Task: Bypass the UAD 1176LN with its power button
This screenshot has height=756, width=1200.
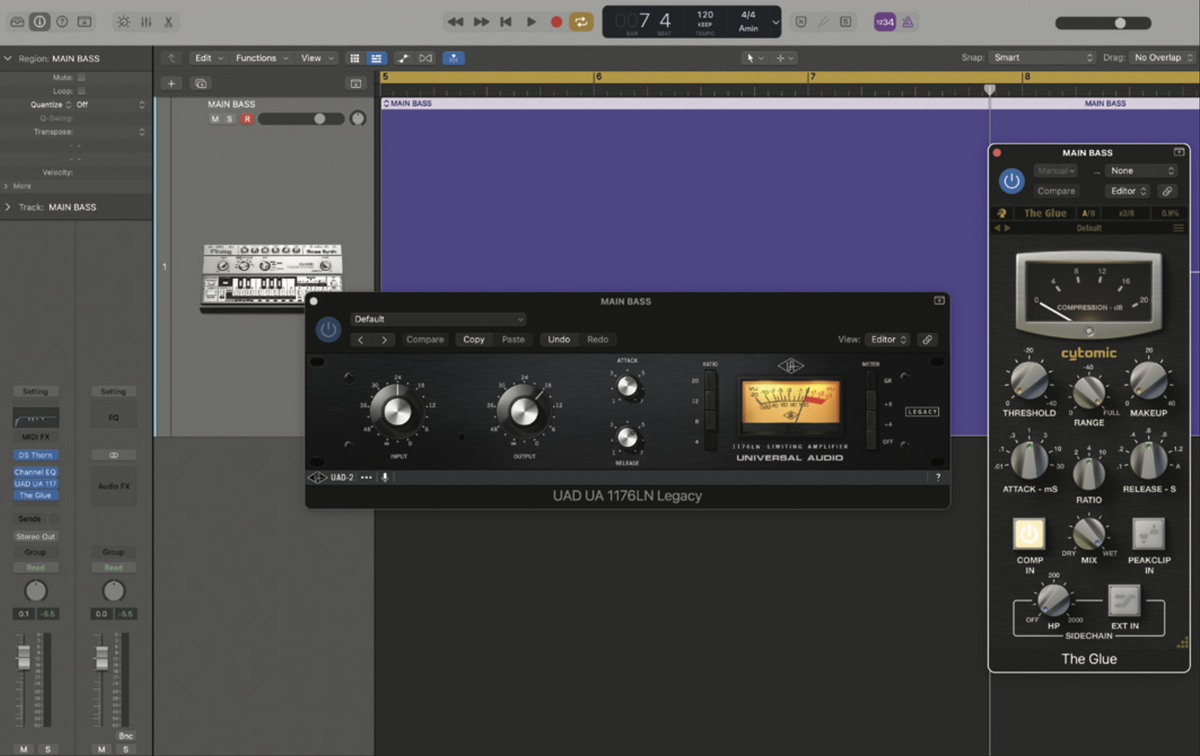Action: point(328,329)
